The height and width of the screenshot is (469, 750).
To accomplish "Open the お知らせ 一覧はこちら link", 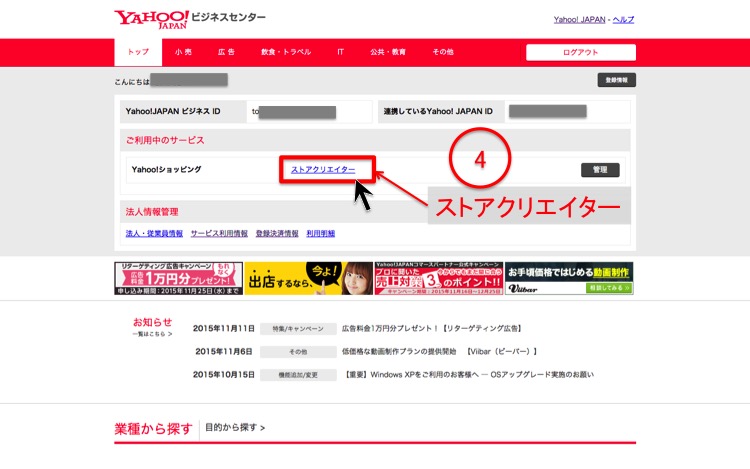I will (x=153, y=334).
